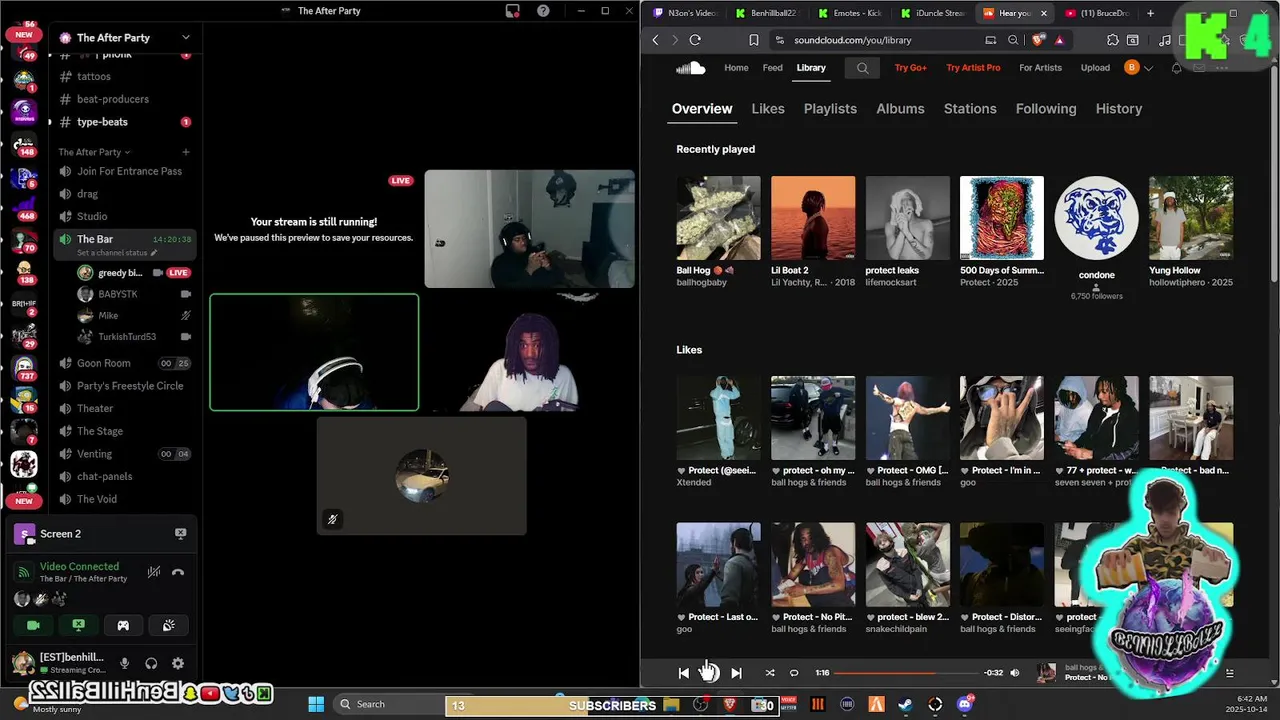Open the For Artists page

1040,68
